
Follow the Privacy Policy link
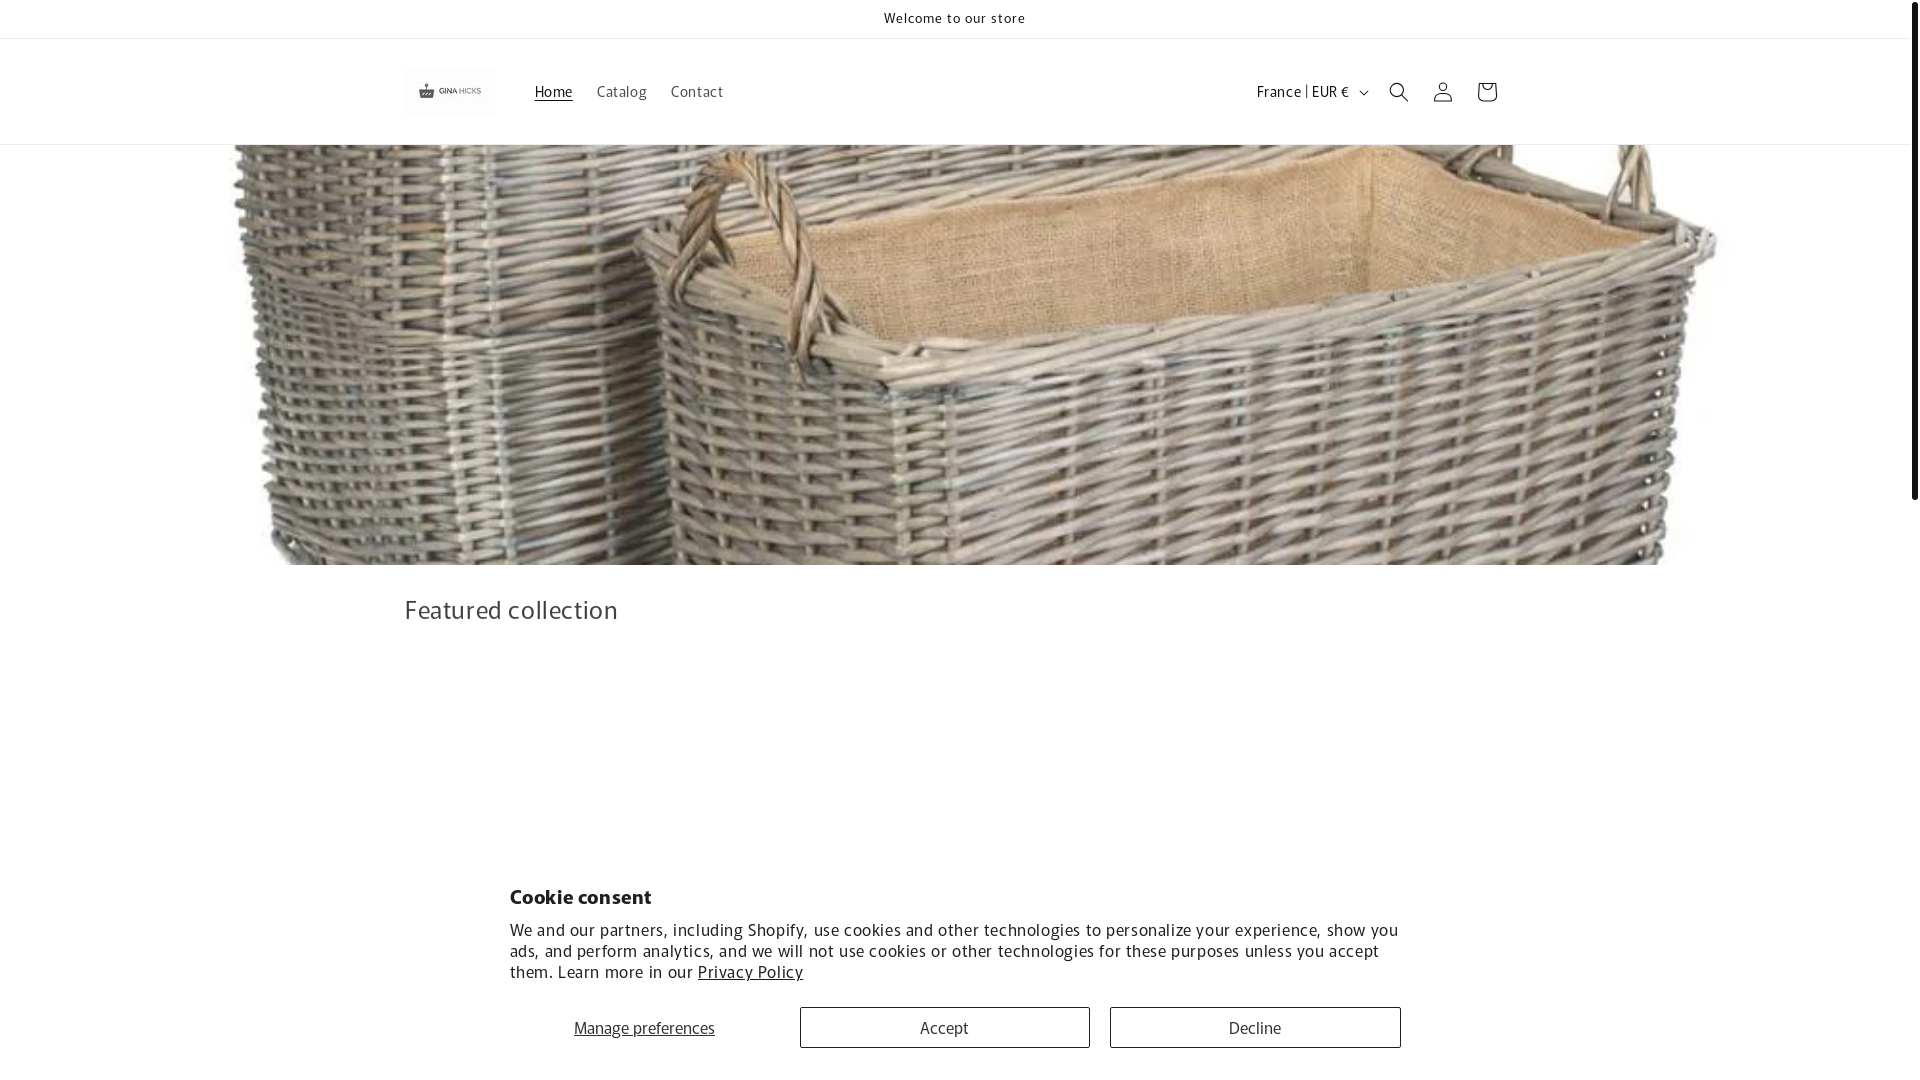point(750,972)
